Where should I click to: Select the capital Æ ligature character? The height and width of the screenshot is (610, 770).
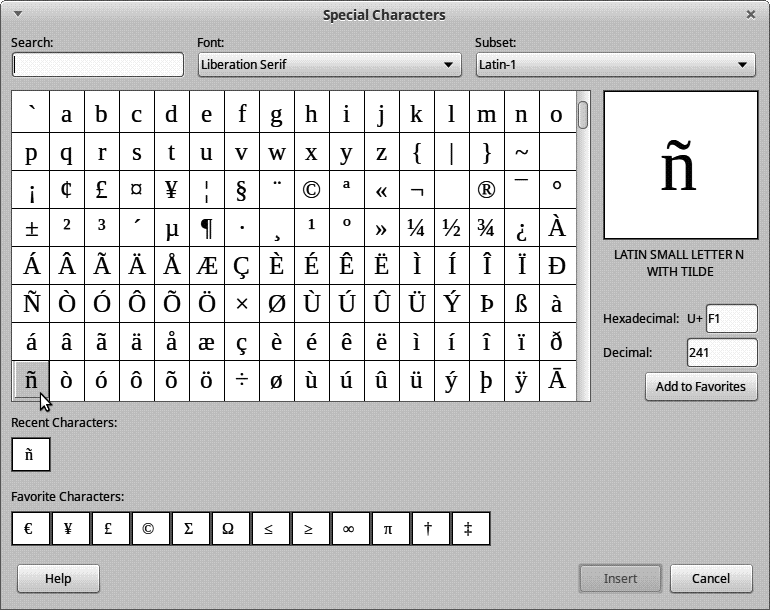206,266
